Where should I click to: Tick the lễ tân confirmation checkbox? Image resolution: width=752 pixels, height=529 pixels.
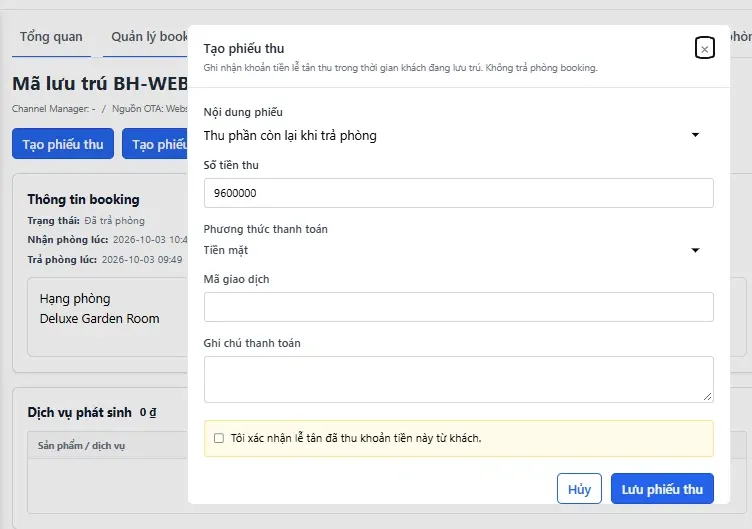click(219, 438)
